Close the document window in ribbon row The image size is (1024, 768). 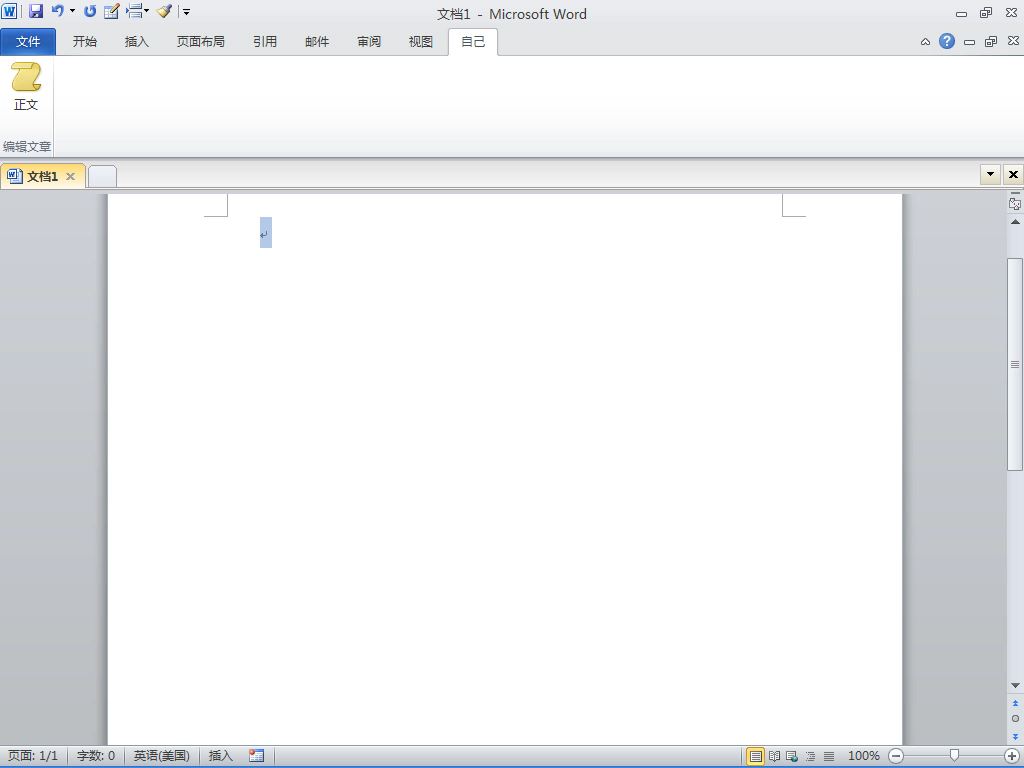pos(1013,40)
